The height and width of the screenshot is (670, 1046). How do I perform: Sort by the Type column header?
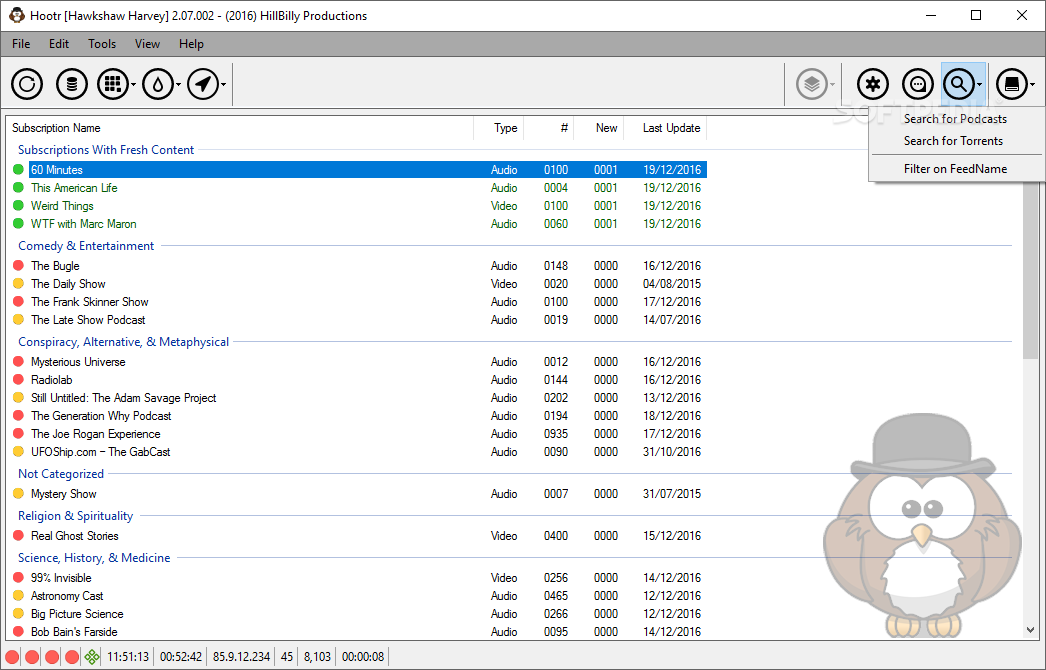click(x=499, y=128)
